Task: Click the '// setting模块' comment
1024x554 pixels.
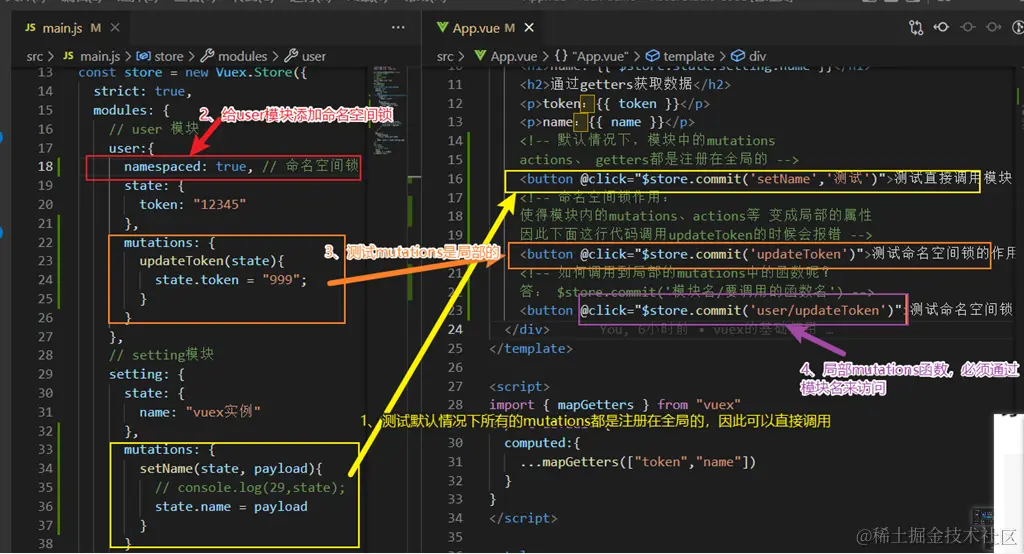Action: point(161,355)
